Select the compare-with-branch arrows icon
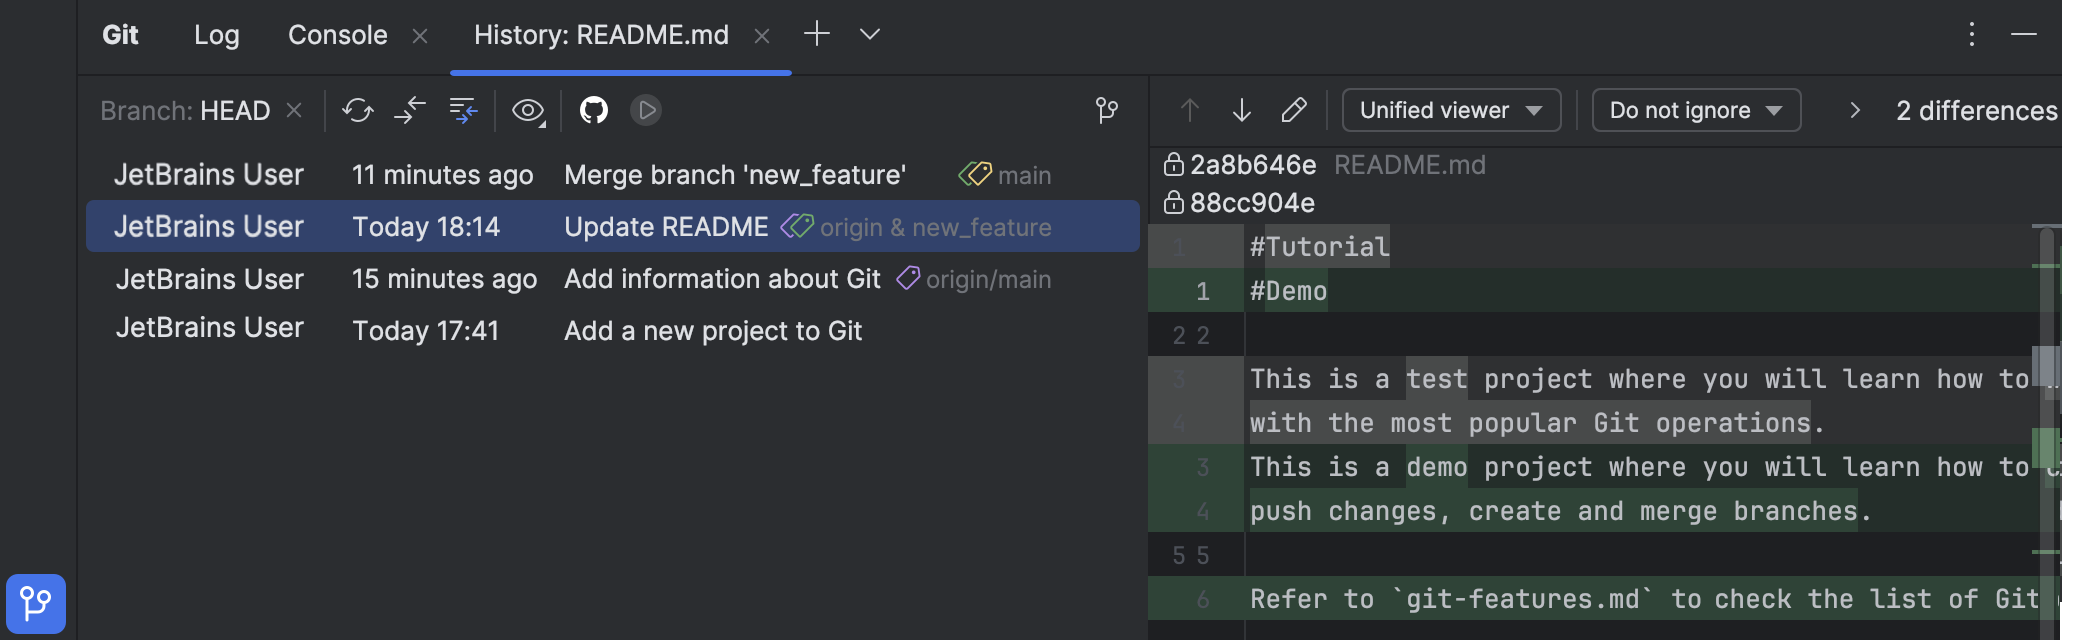 point(410,111)
